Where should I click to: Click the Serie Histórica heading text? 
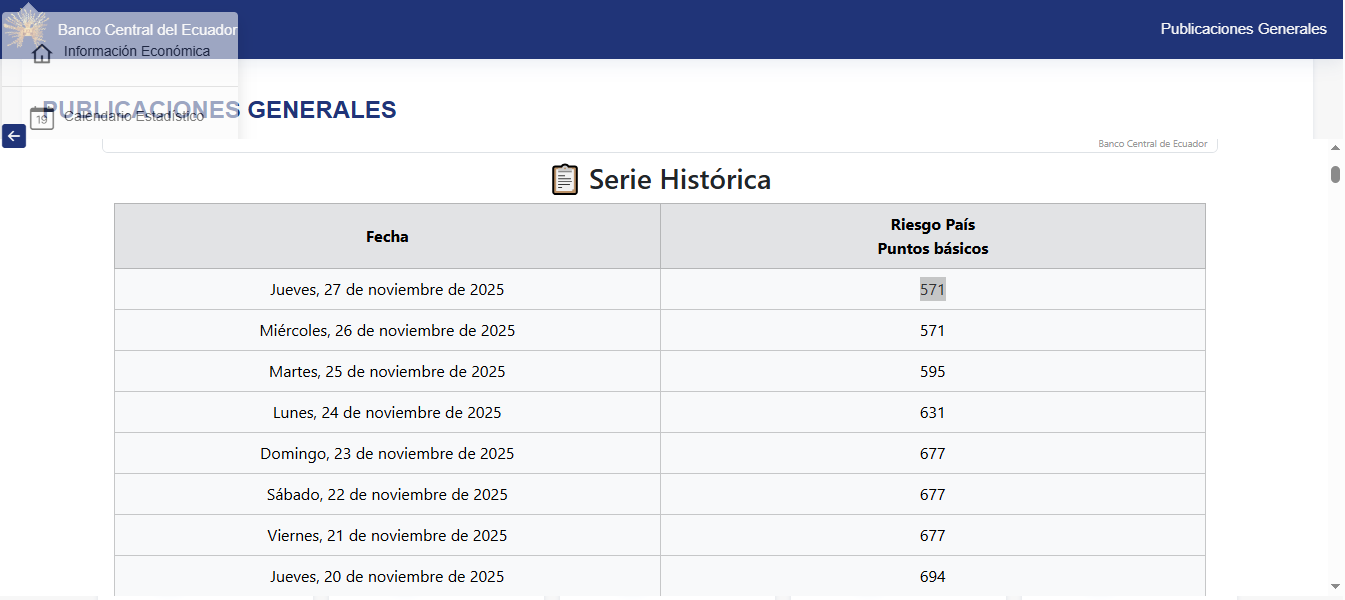(679, 180)
